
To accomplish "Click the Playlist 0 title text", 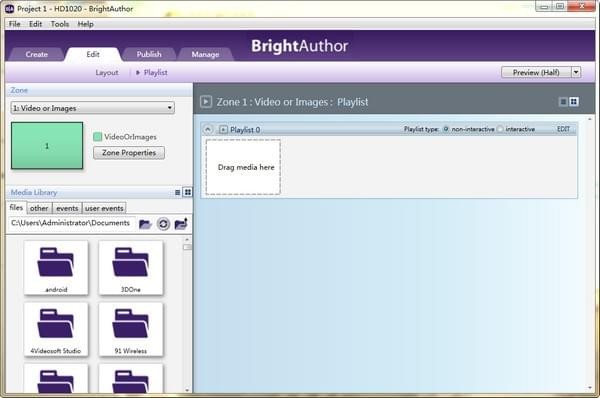I will (x=245, y=130).
